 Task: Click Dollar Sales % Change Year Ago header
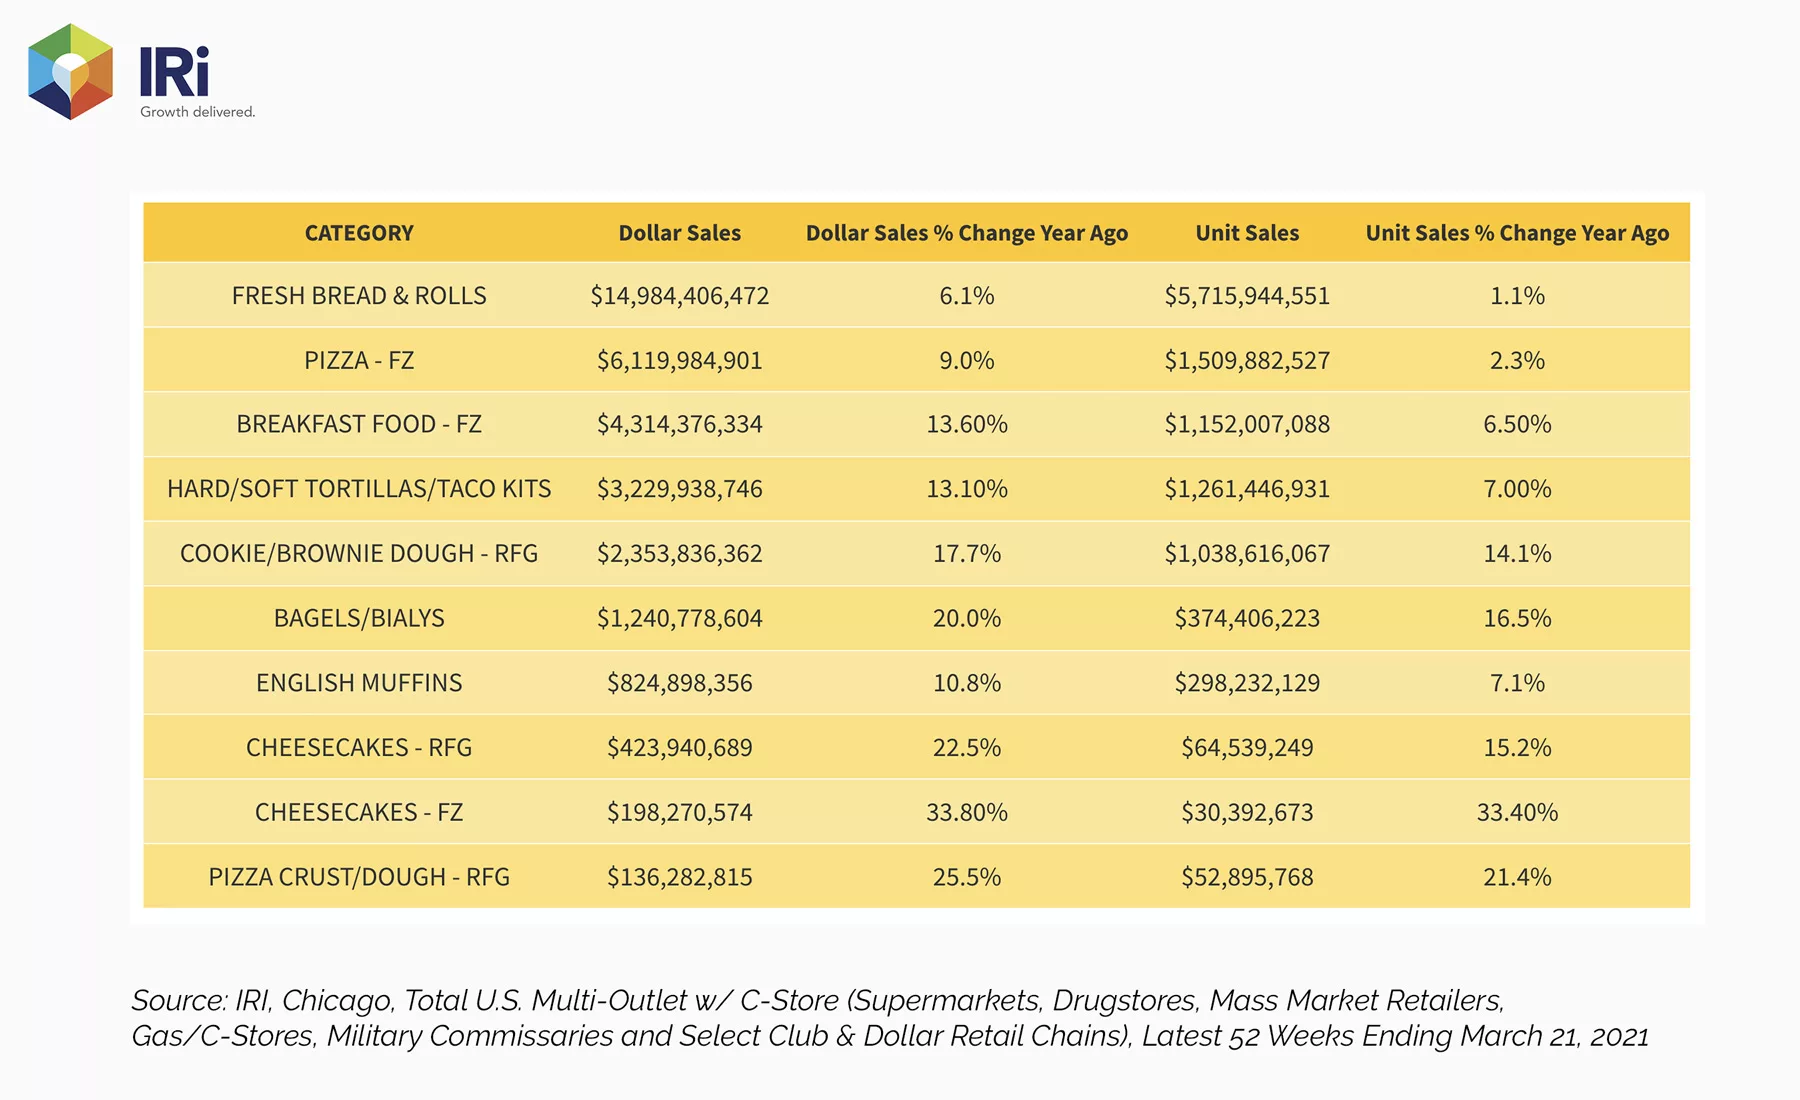point(967,233)
